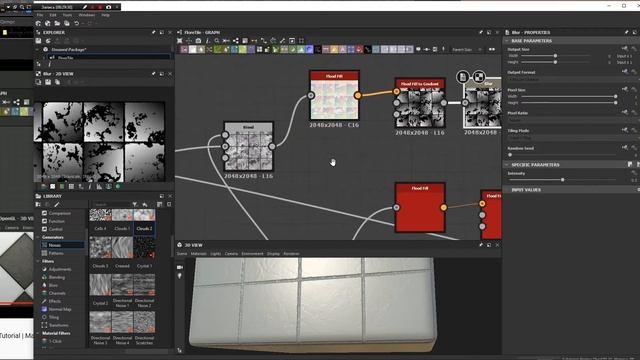Image resolution: width=640 pixels, height=360 pixels.
Task: Click the undo arrow in main toolbar
Action: click(x=76, y=24)
